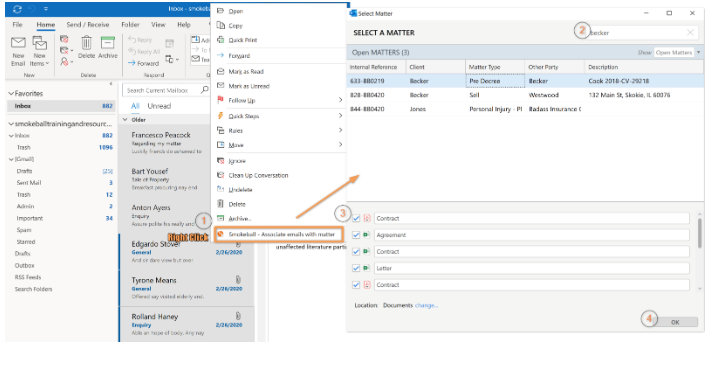
Task: Show only Unread messages filter
Action: [x=159, y=106]
